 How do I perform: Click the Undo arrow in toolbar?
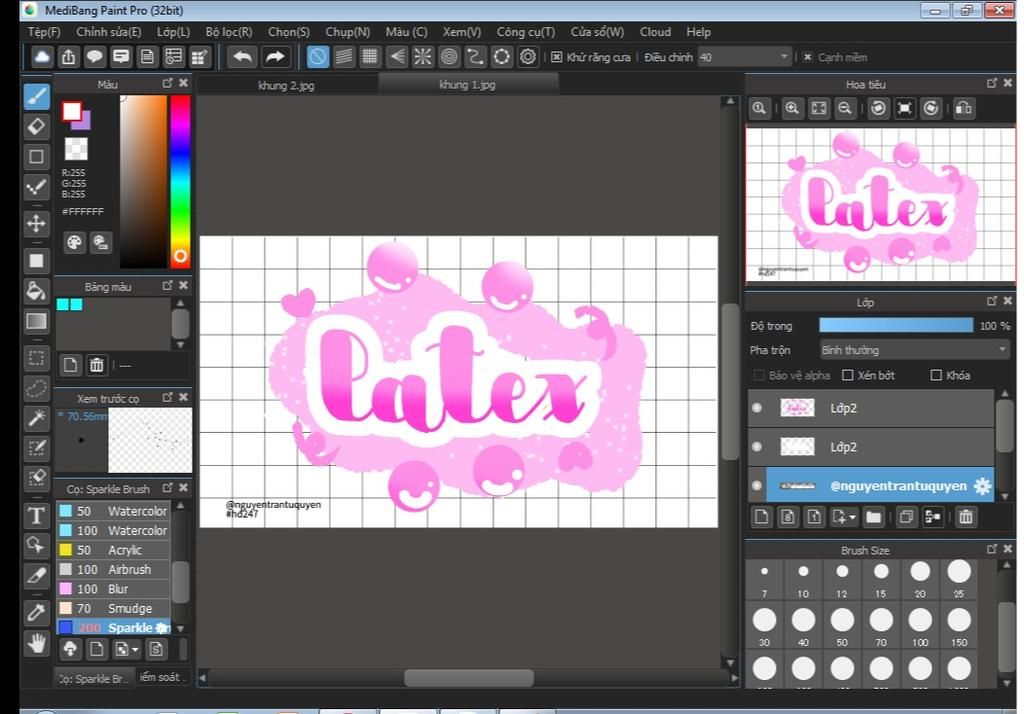click(242, 57)
